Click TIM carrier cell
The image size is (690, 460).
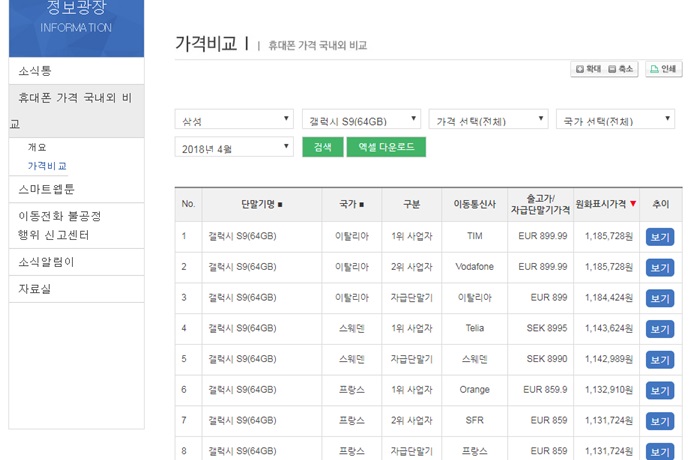pos(474,236)
